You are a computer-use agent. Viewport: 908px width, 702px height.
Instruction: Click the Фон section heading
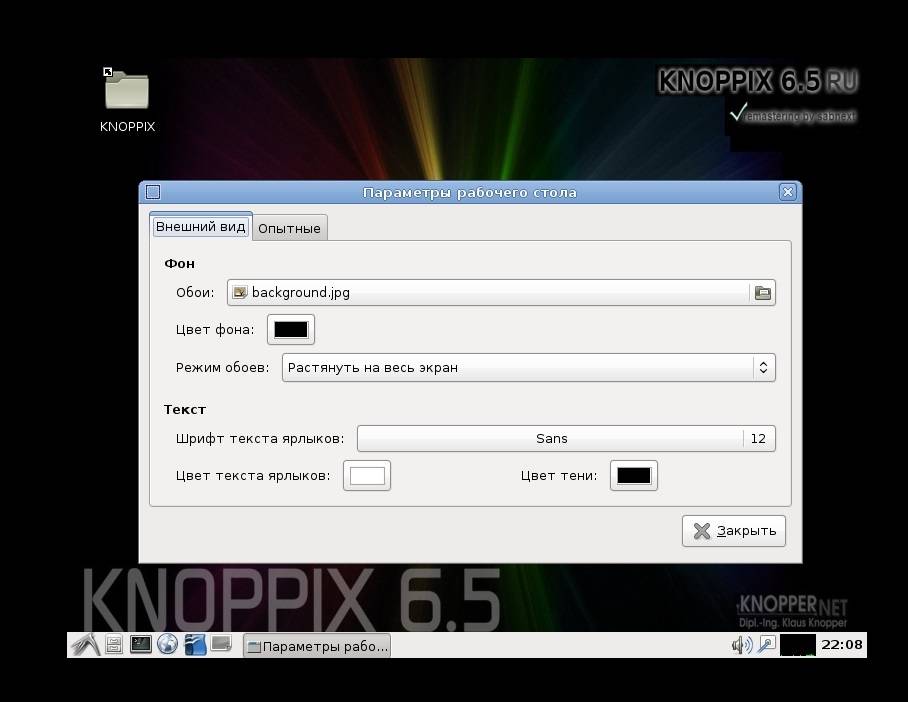(180, 264)
